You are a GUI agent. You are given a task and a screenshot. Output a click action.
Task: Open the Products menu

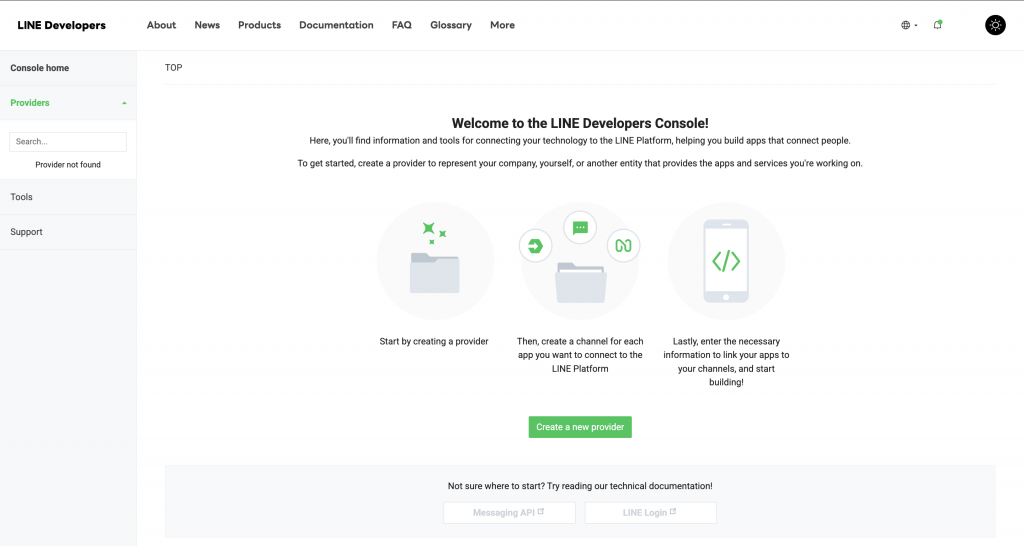(259, 25)
